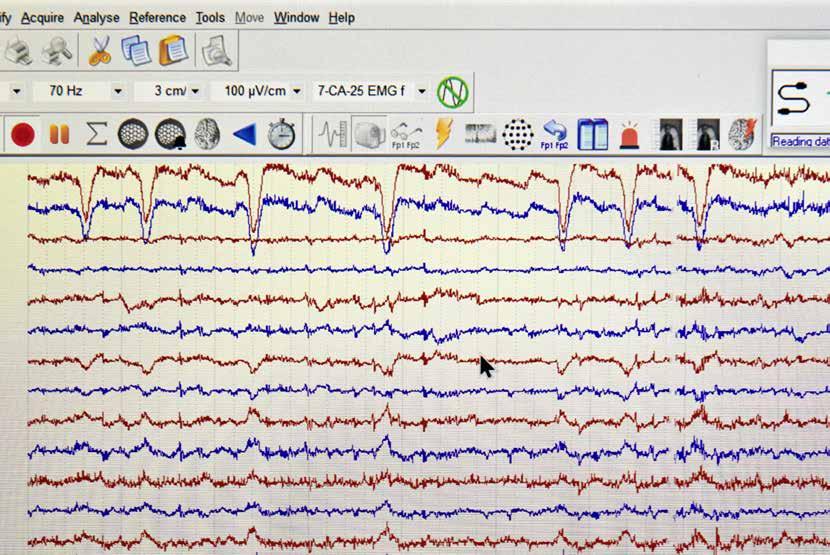Click the Reading data status text

pos(800,141)
